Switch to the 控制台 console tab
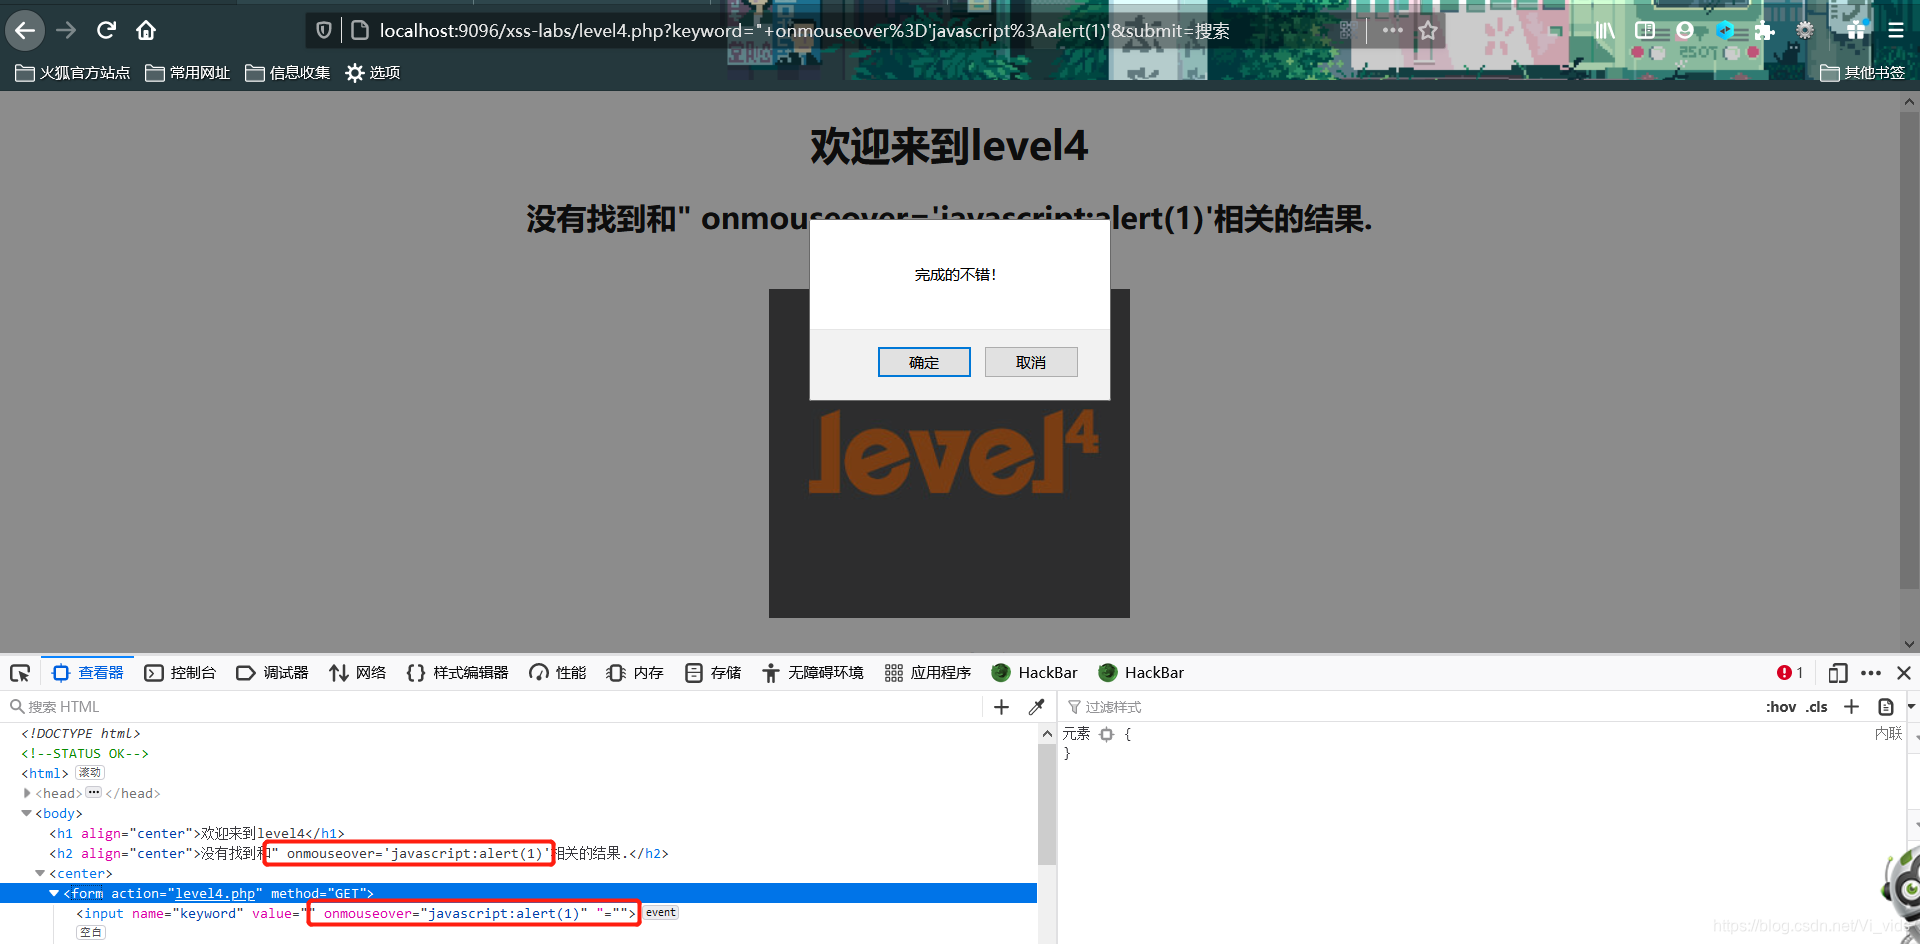The height and width of the screenshot is (944, 1920). (180, 673)
